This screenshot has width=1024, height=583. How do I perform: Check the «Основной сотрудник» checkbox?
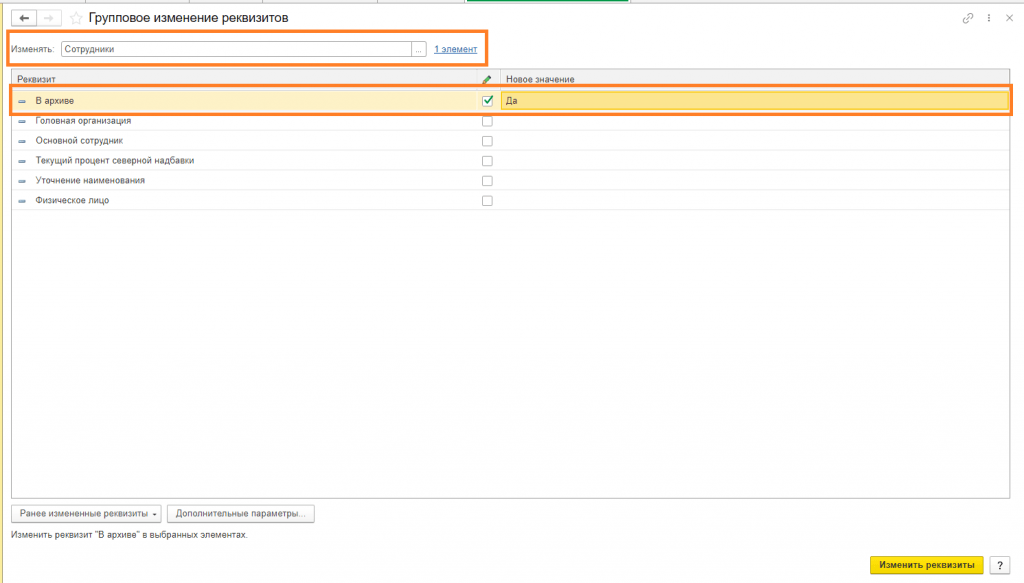click(487, 141)
